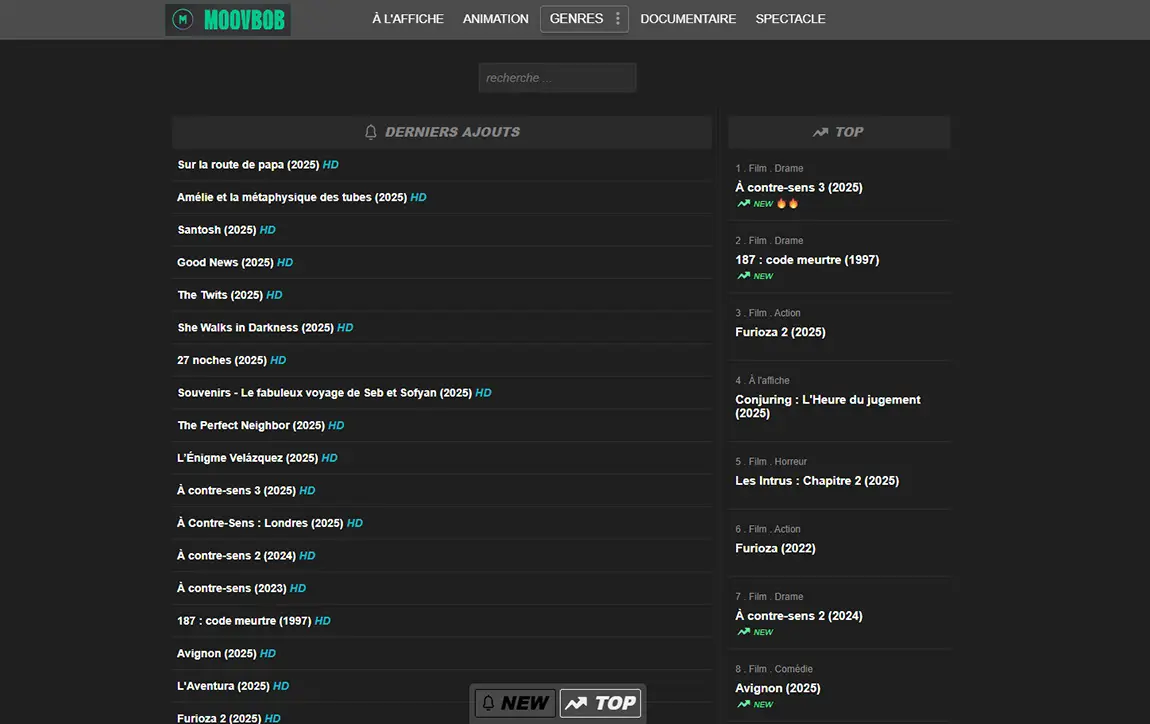1150x724 pixels.
Task: Click the HD badge next to Santosh (2025)
Action: pyautogui.click(x=265, y=229)
